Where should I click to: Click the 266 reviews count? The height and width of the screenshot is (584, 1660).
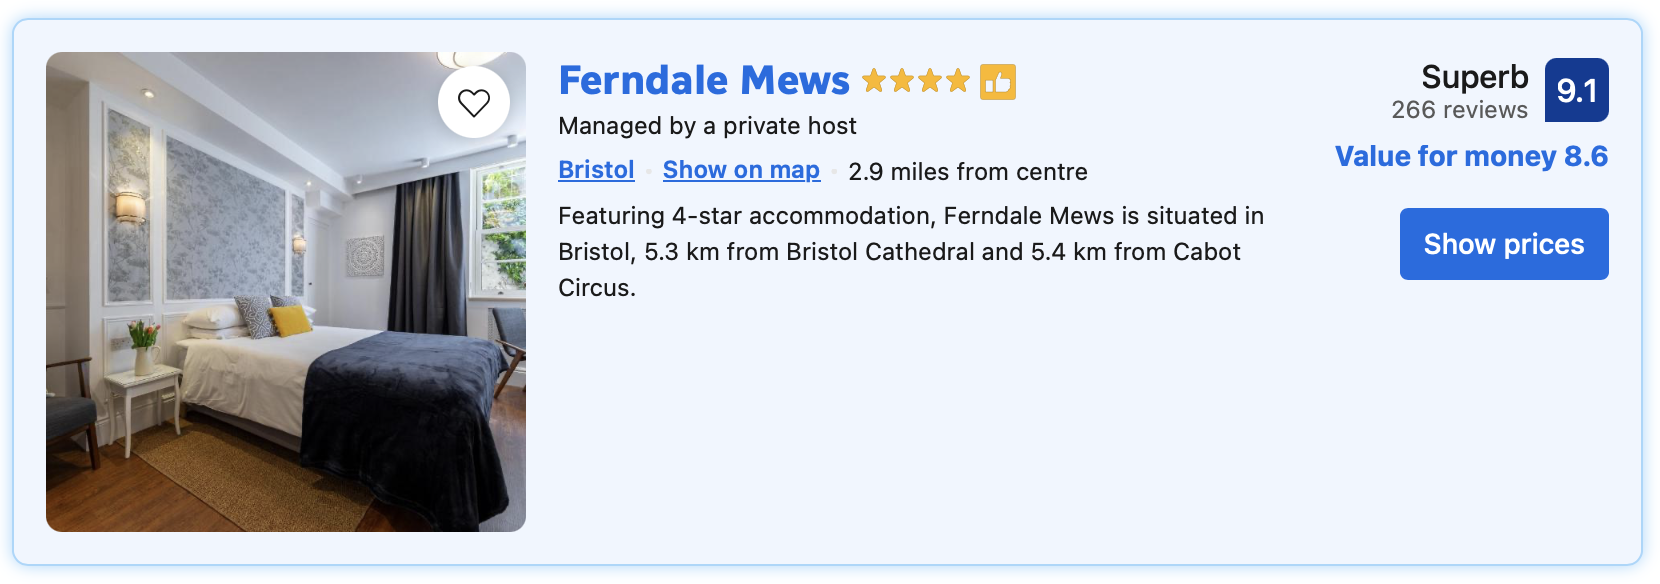1459,111
